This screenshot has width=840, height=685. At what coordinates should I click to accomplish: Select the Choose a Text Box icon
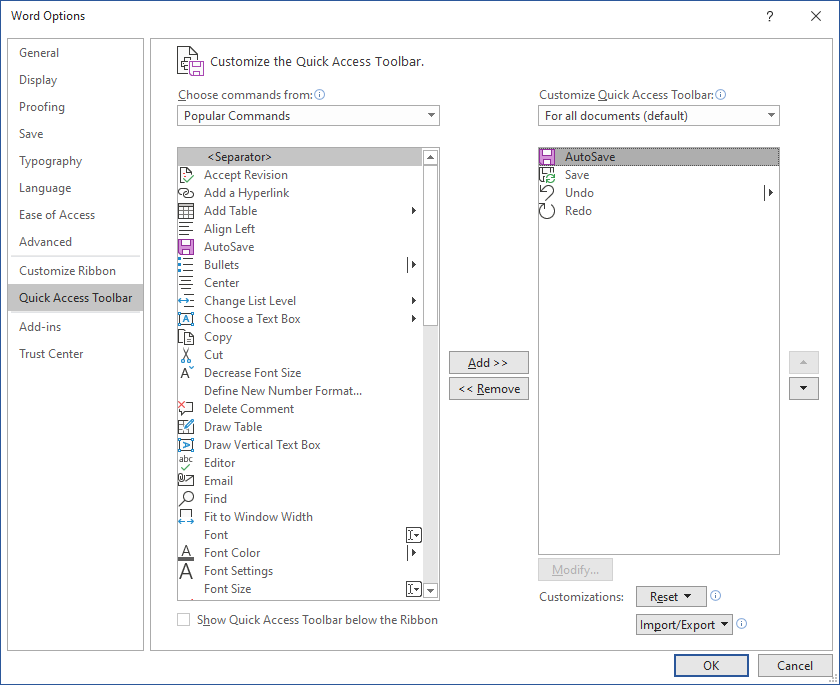click(186, 319)
